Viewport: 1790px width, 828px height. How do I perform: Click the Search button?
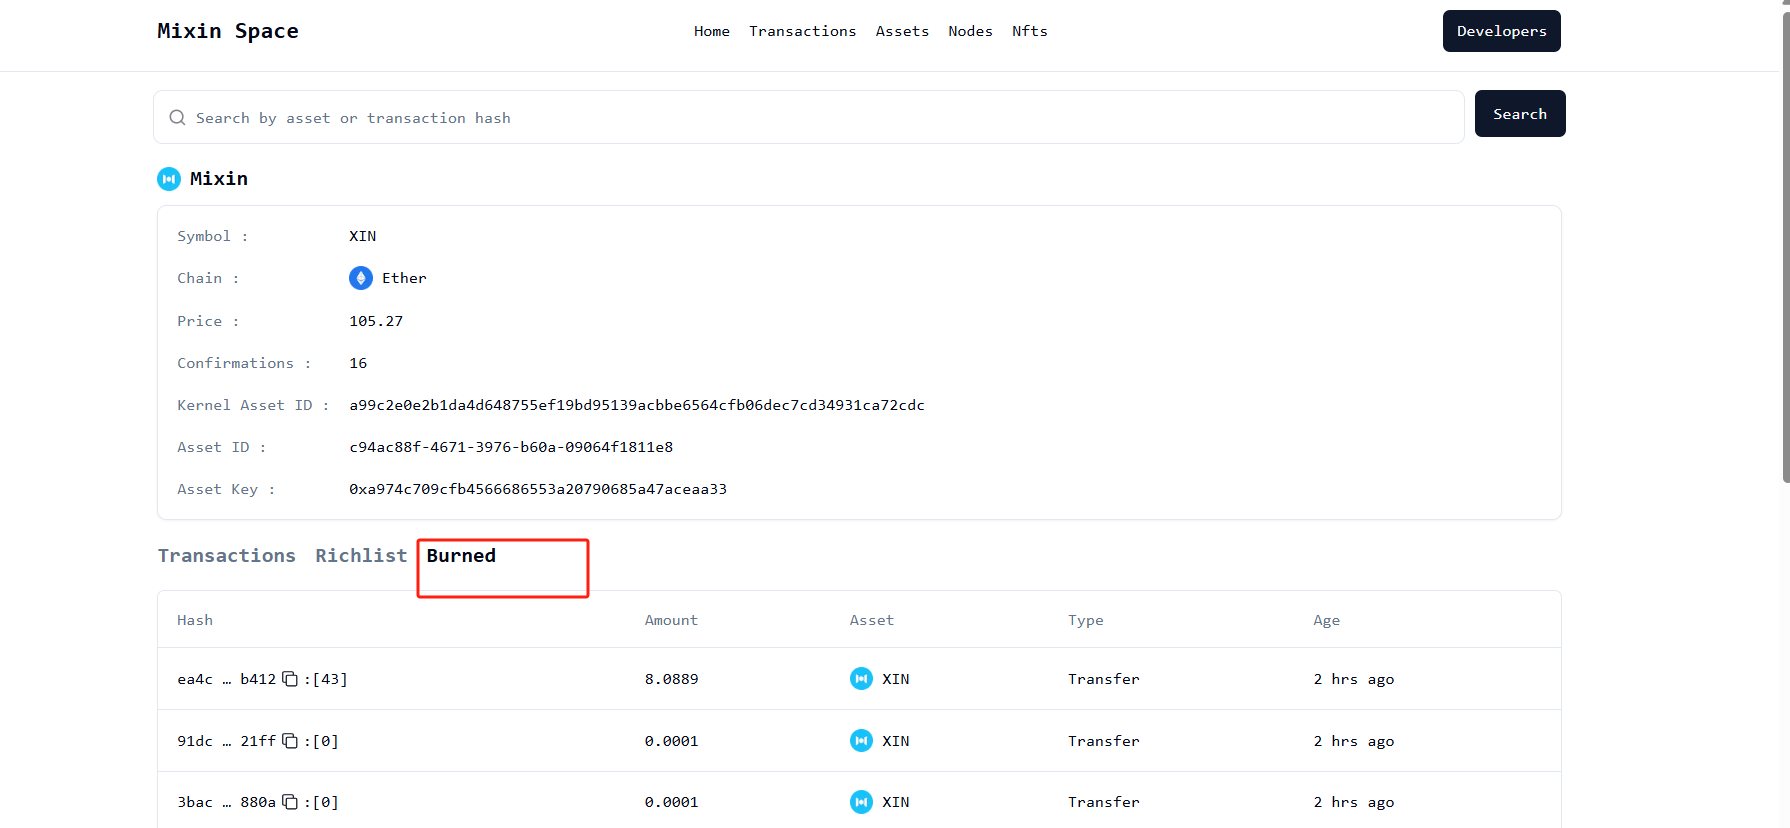(x=1520, y=114)
